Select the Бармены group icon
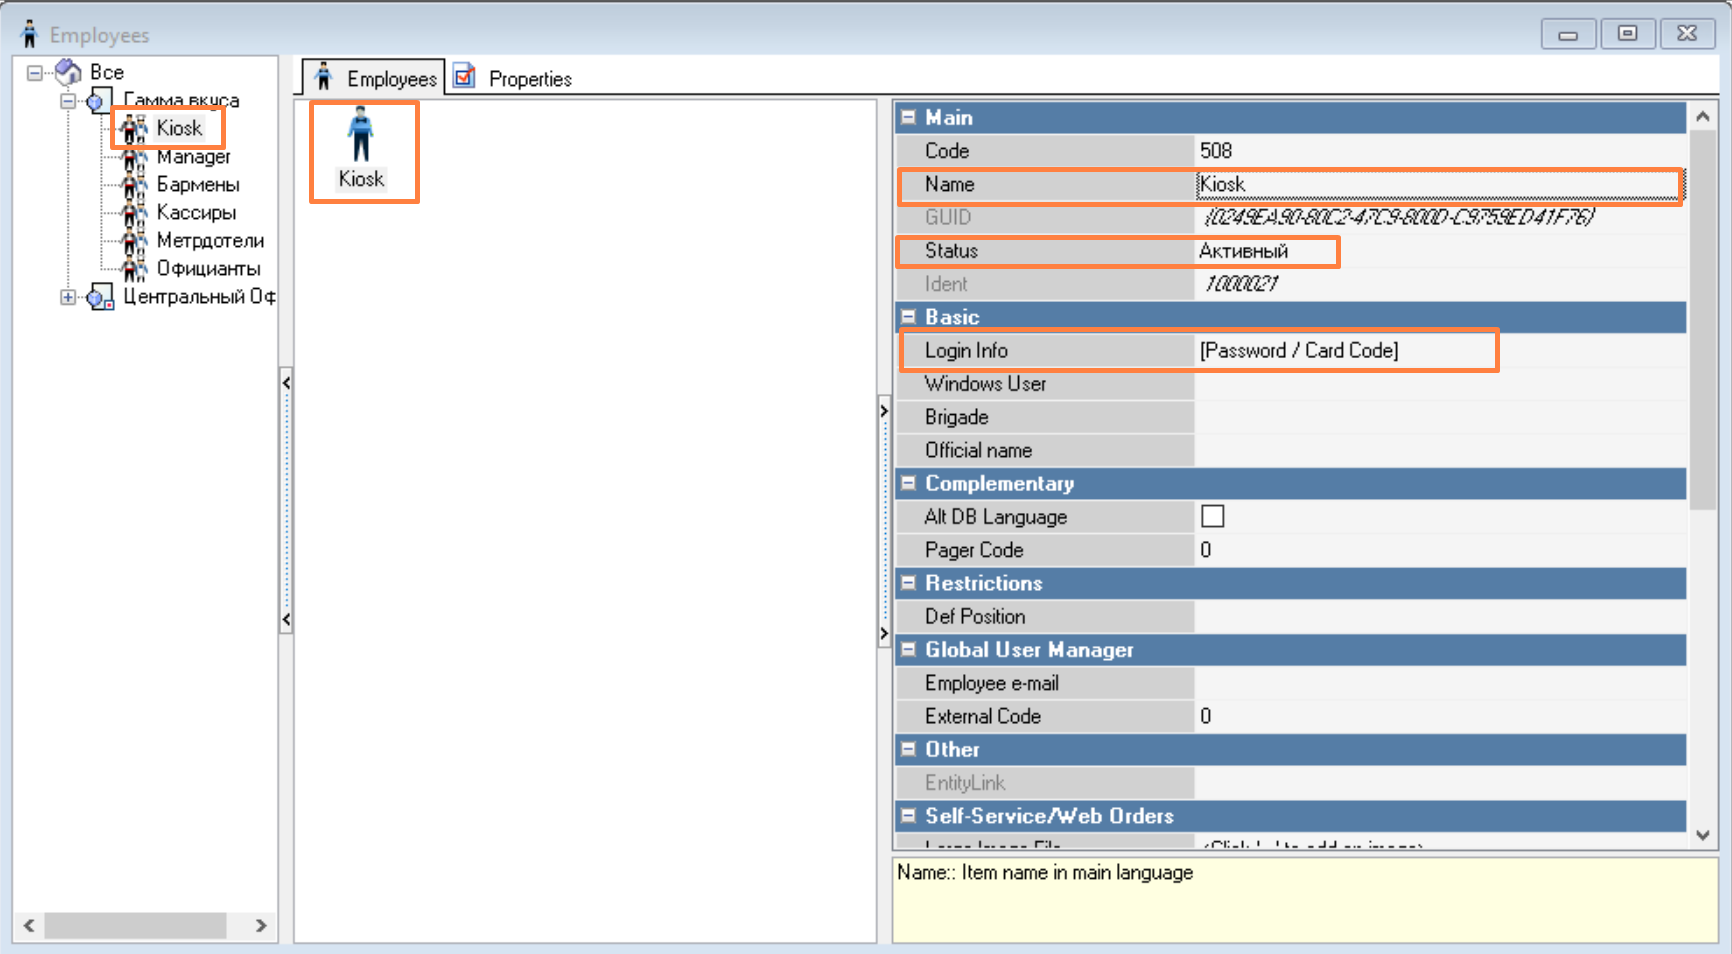 134,185
